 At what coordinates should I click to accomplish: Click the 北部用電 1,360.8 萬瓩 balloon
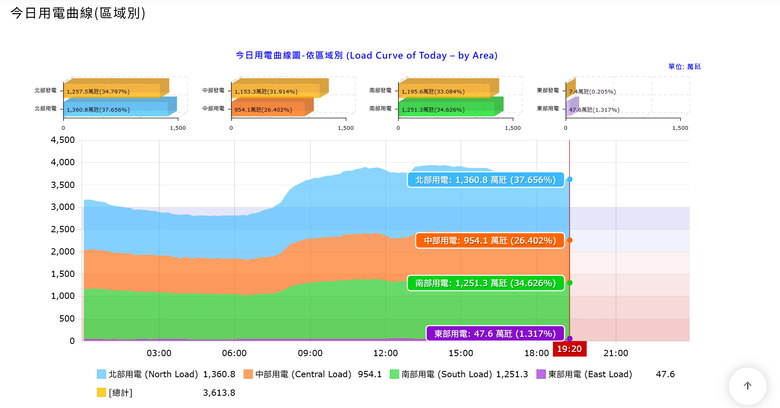coord(486,180)
